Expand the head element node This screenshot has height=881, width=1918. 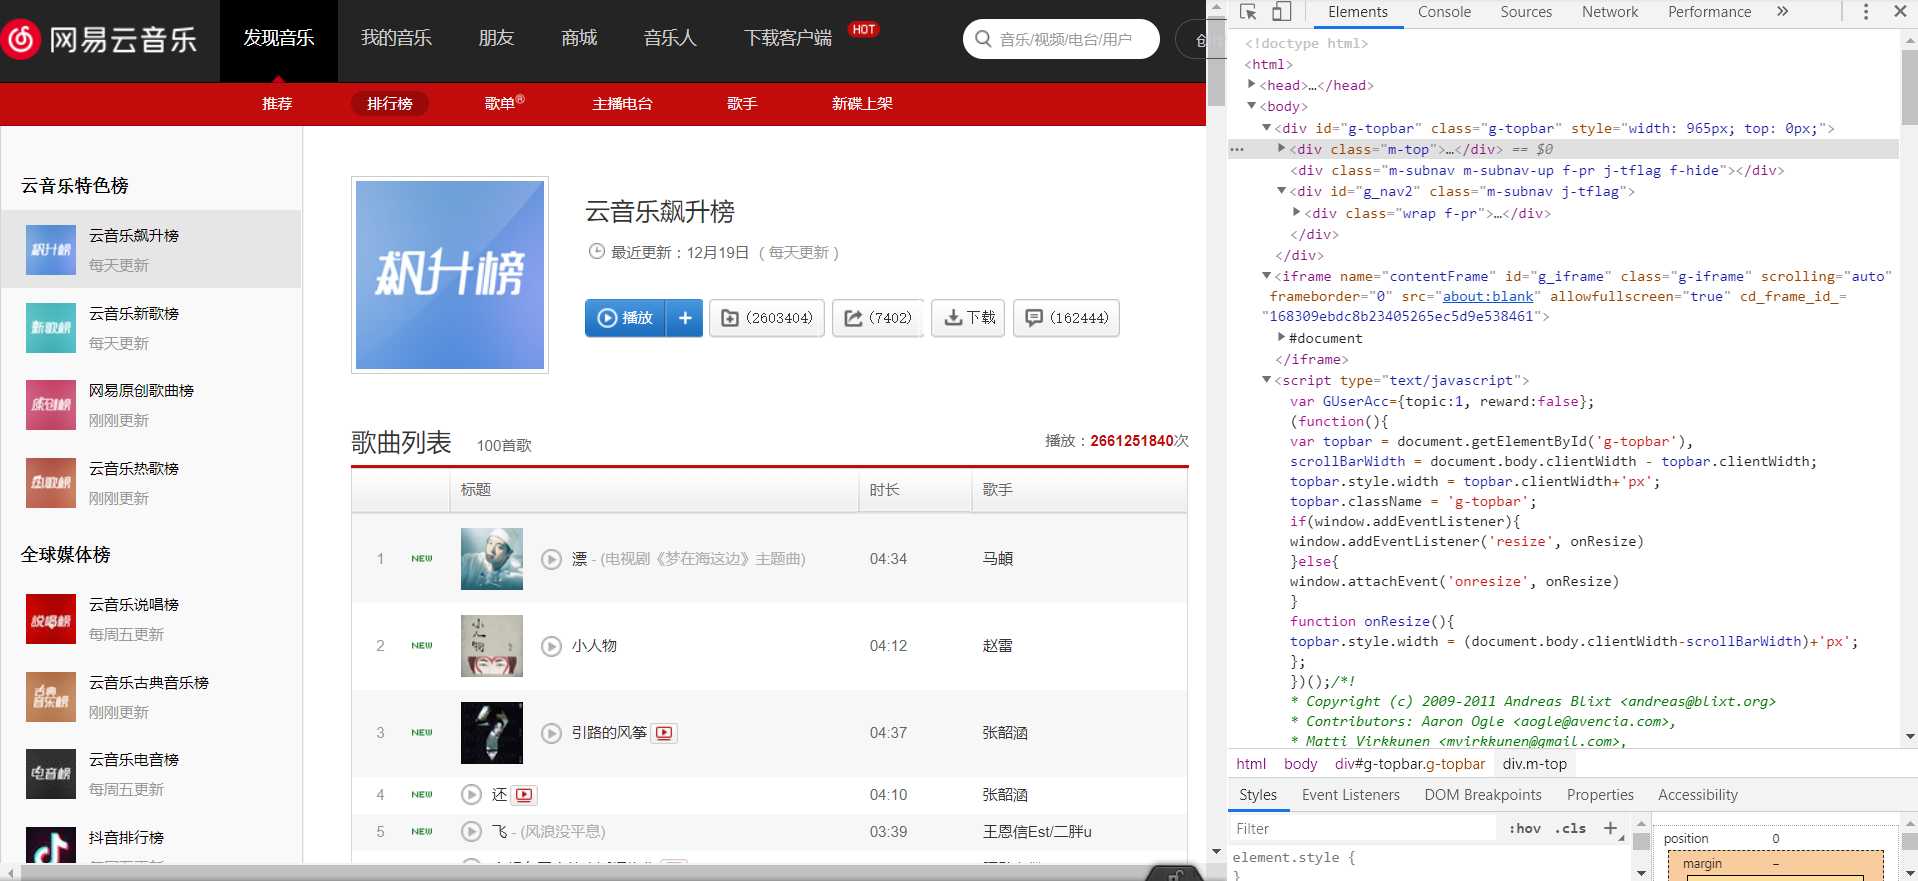tap(1252, 85)
